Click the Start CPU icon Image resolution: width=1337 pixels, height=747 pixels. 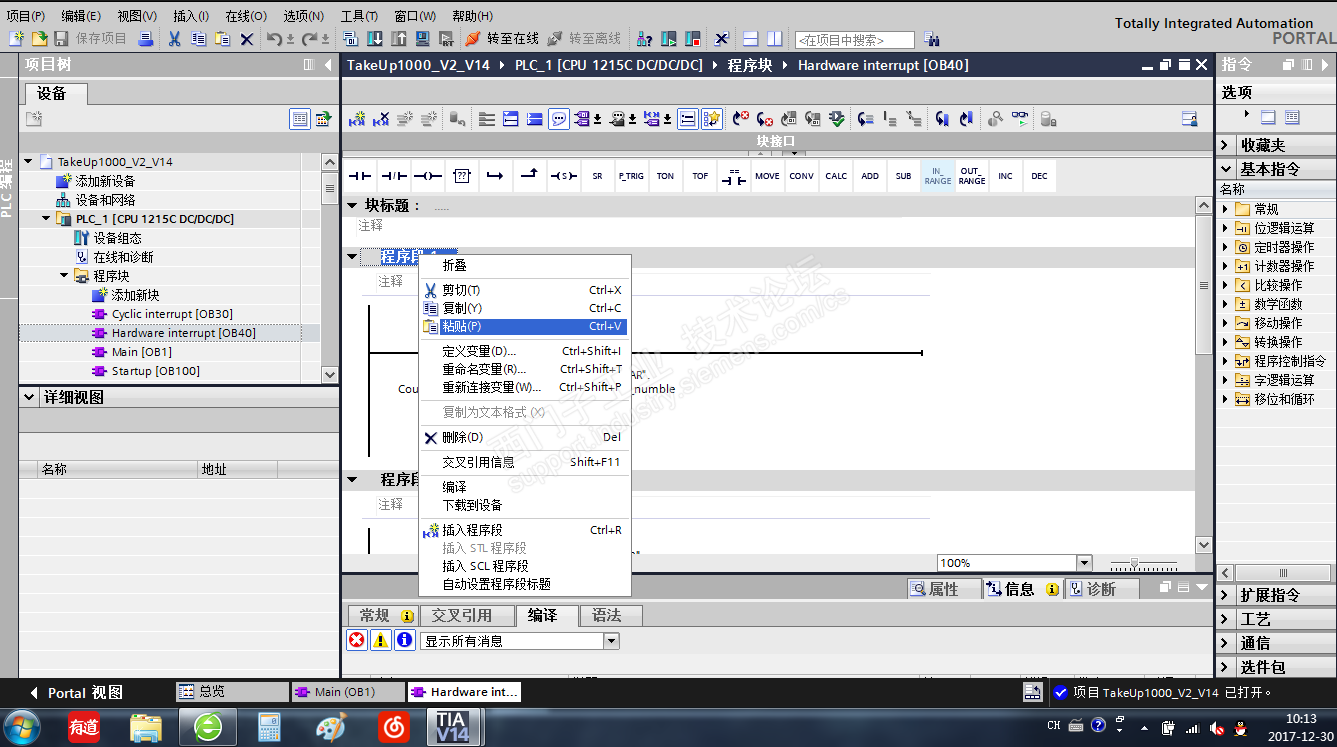(669, 39)
